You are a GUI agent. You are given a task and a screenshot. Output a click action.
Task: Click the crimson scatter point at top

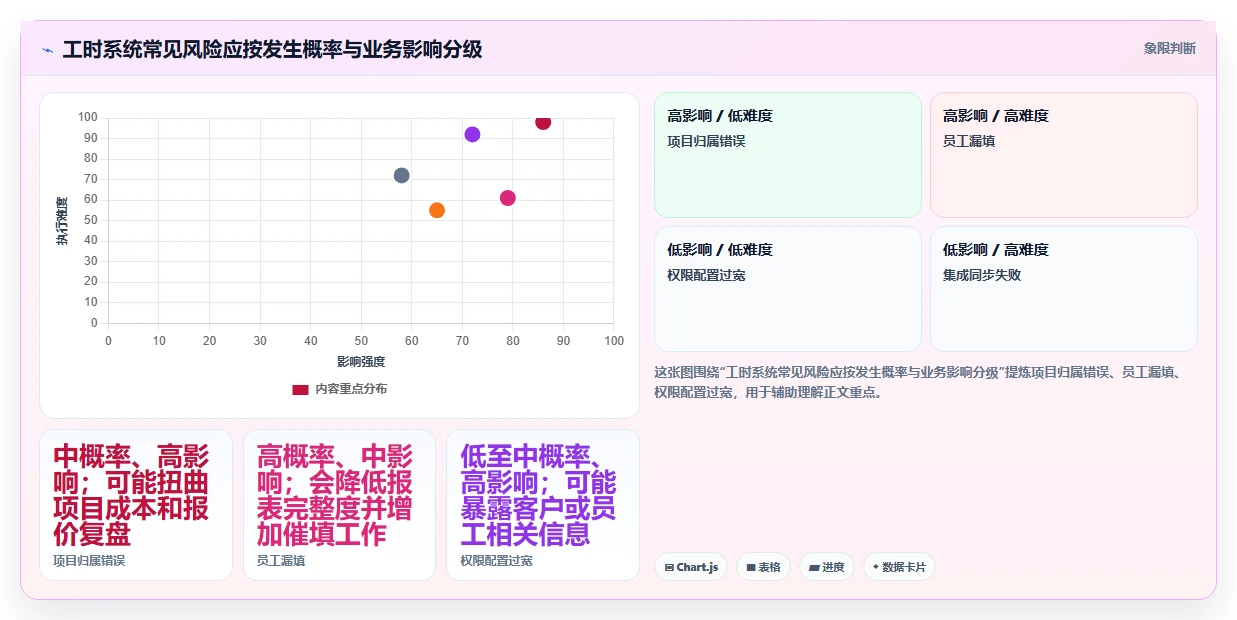point(543,121)
